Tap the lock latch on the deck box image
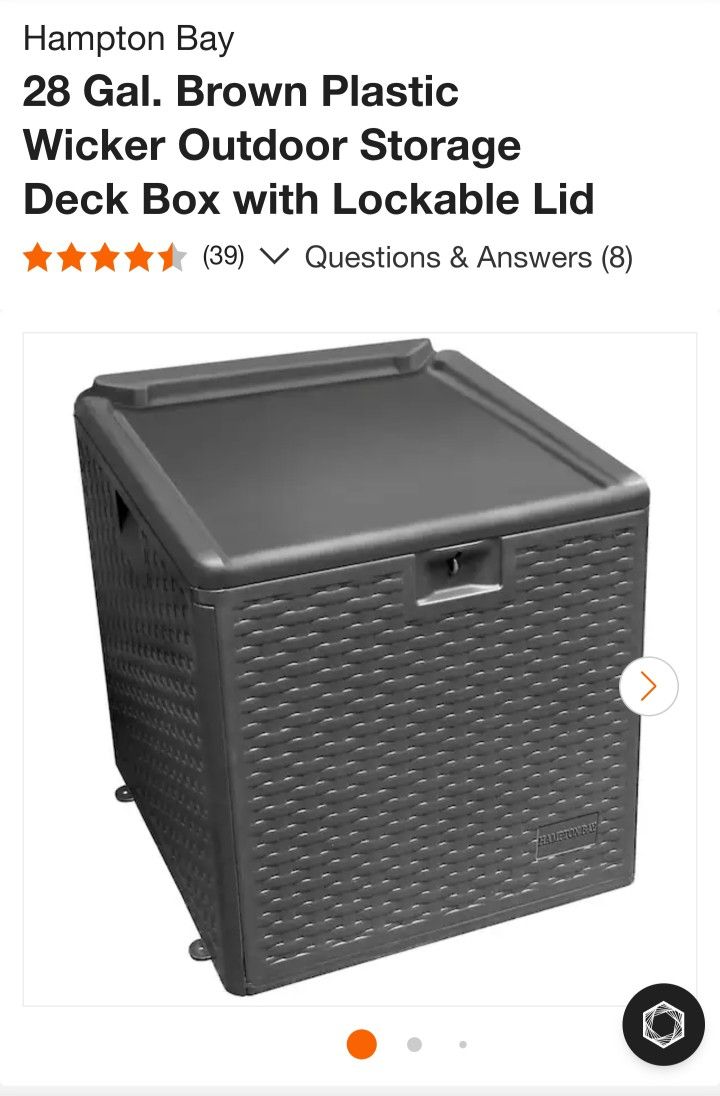 click(x=459, y=570)
